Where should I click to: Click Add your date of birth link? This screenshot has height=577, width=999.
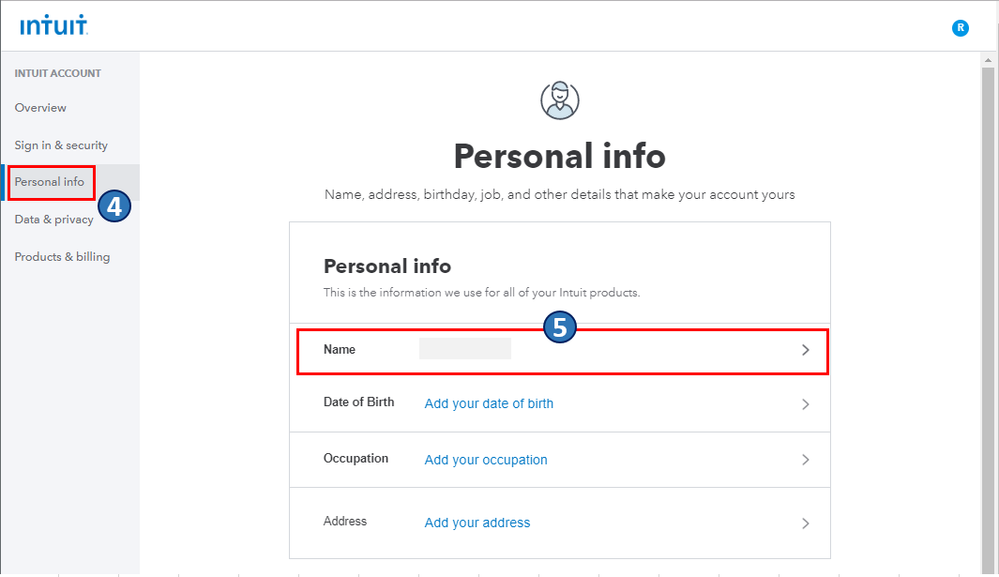click(489, 404)
